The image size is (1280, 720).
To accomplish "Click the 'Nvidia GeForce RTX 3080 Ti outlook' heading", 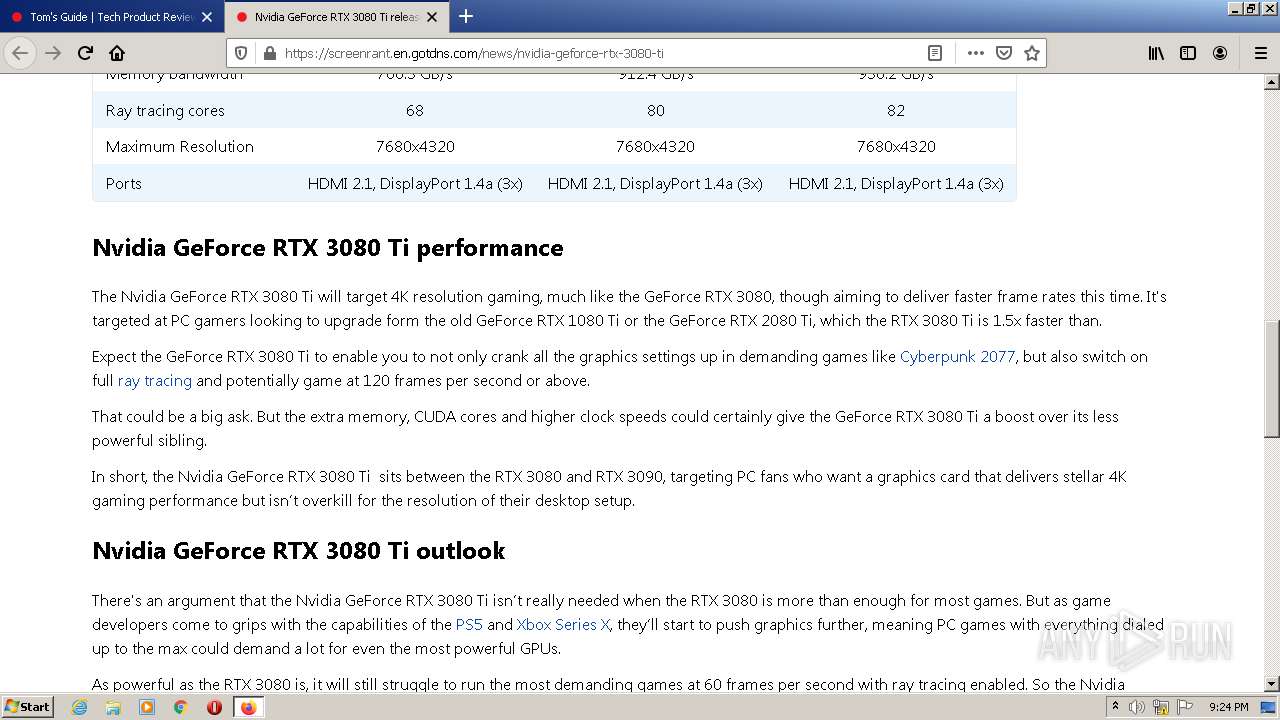I will pos(299,551).
